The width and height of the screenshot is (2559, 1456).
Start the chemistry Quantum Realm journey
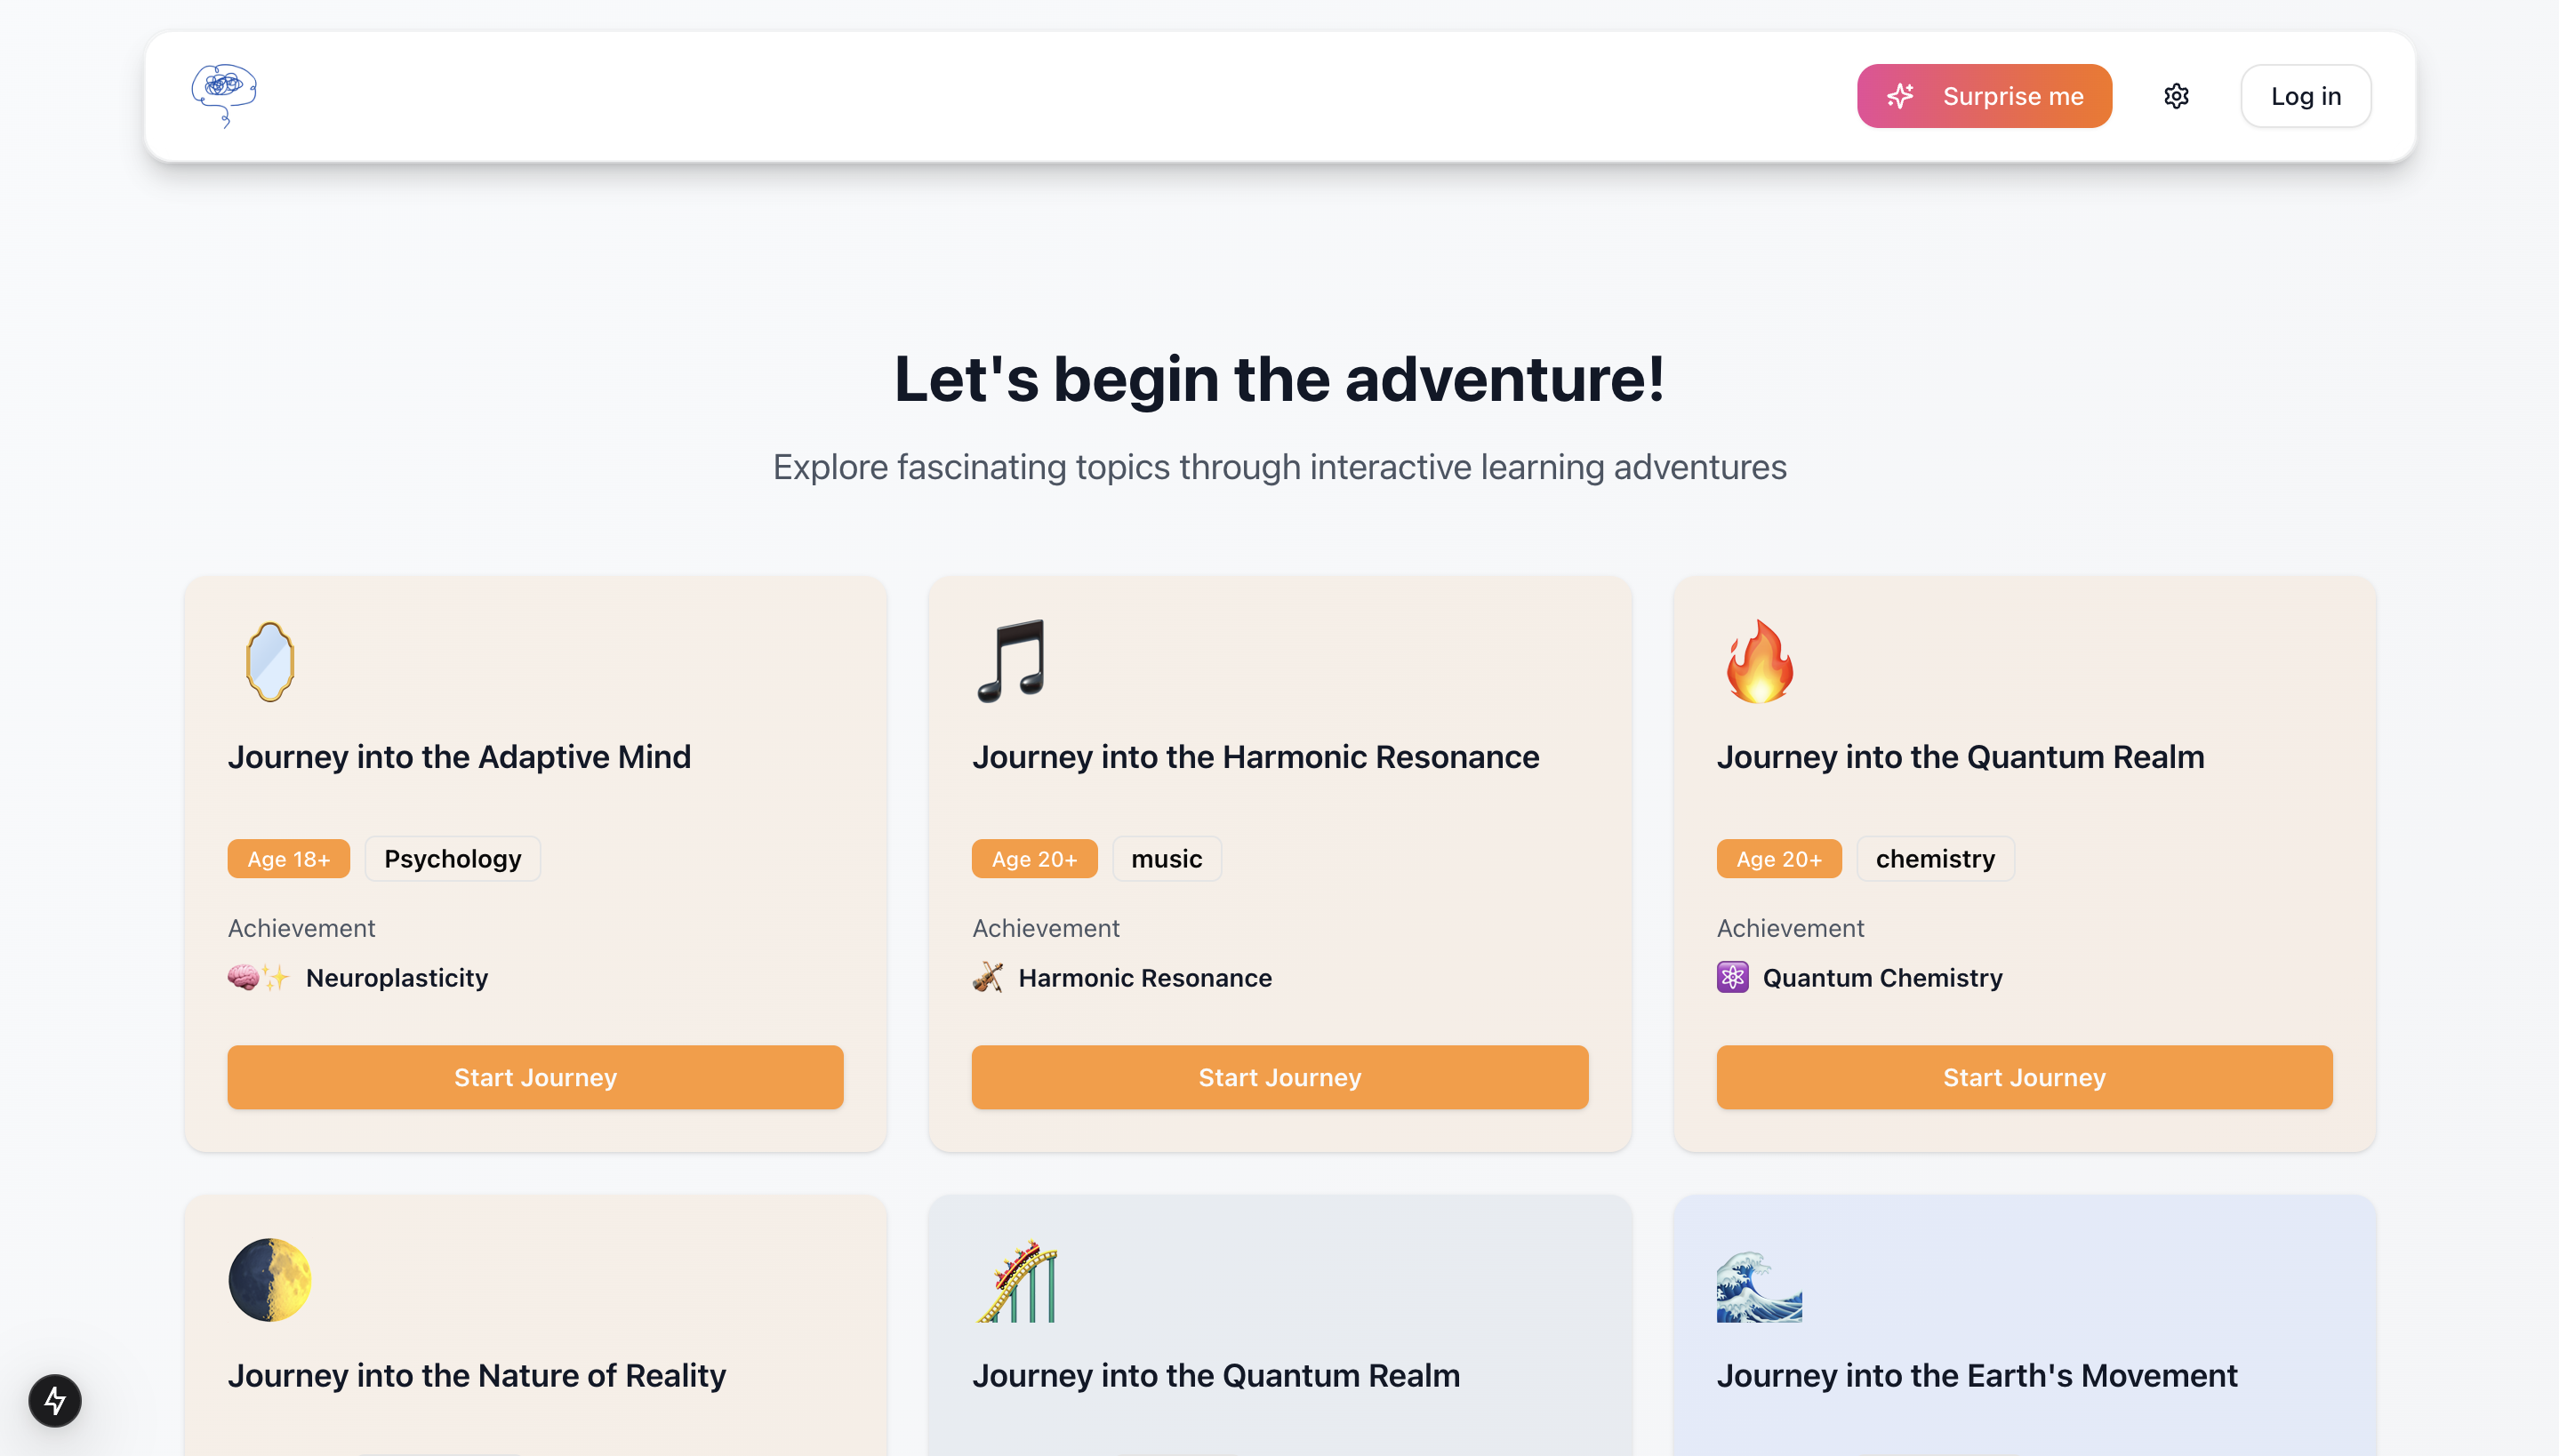[x=2024, y=1077]
